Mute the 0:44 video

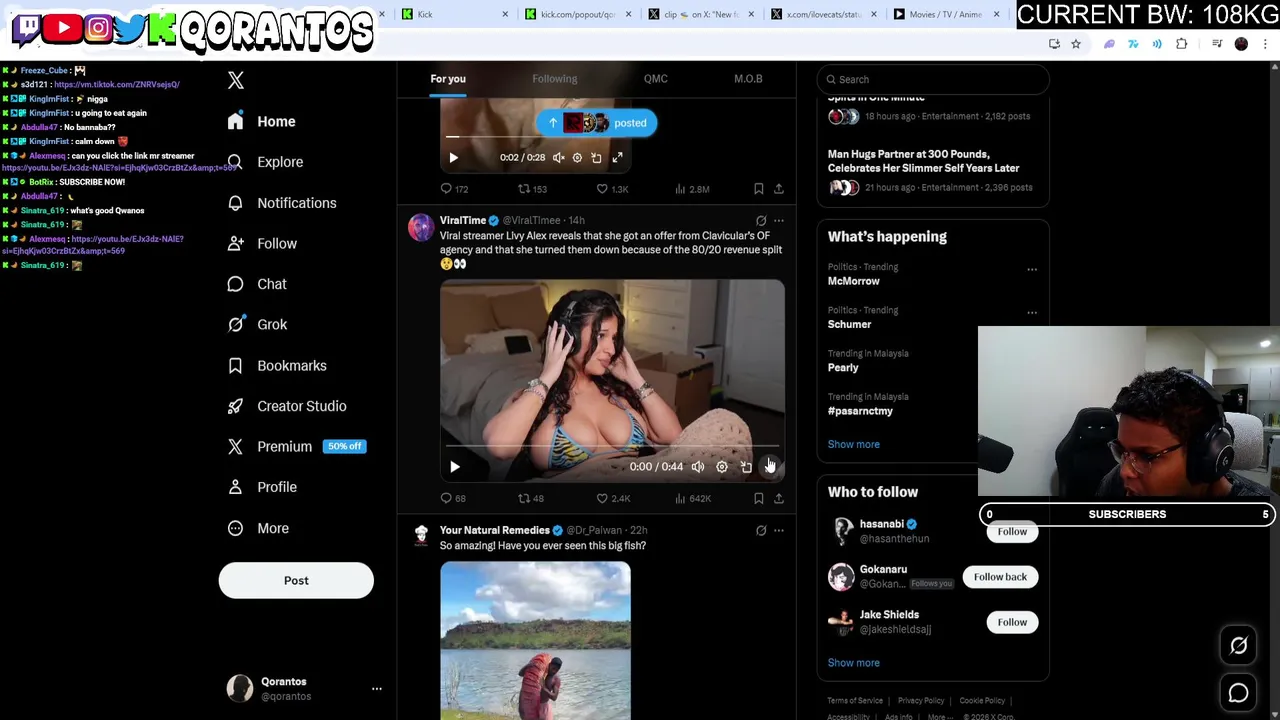point(698,467)
